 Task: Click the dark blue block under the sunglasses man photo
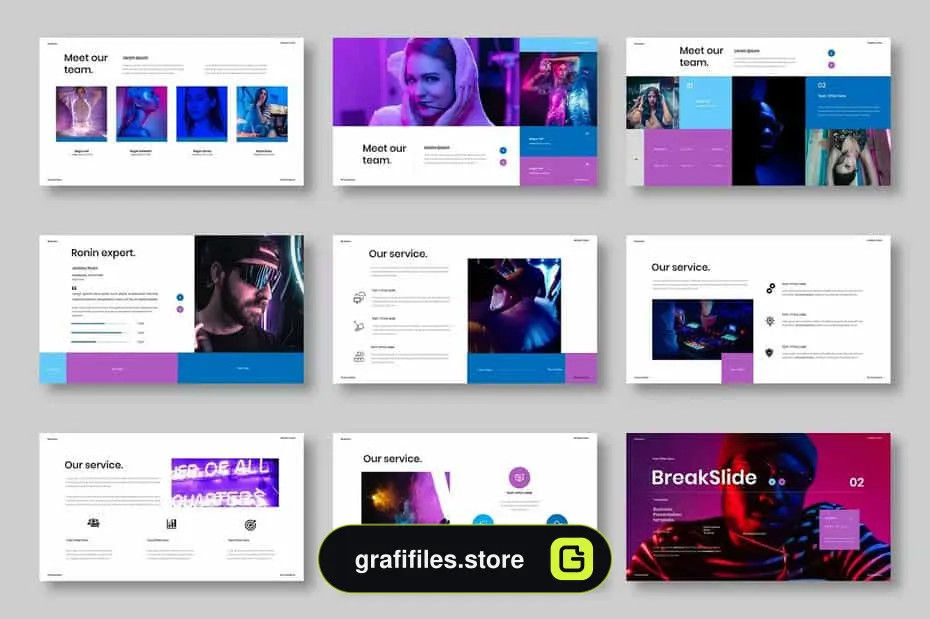[x=241, y=368]
